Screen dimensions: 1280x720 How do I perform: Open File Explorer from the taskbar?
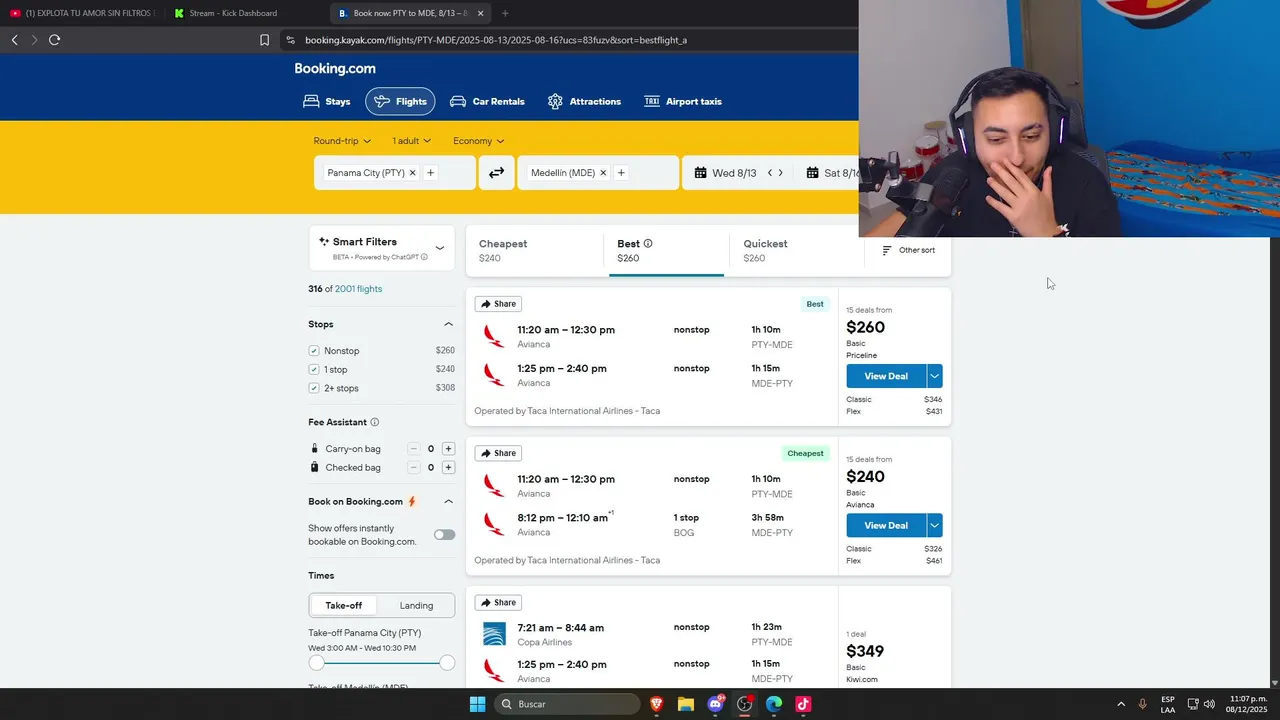click(x=686, y=704)
